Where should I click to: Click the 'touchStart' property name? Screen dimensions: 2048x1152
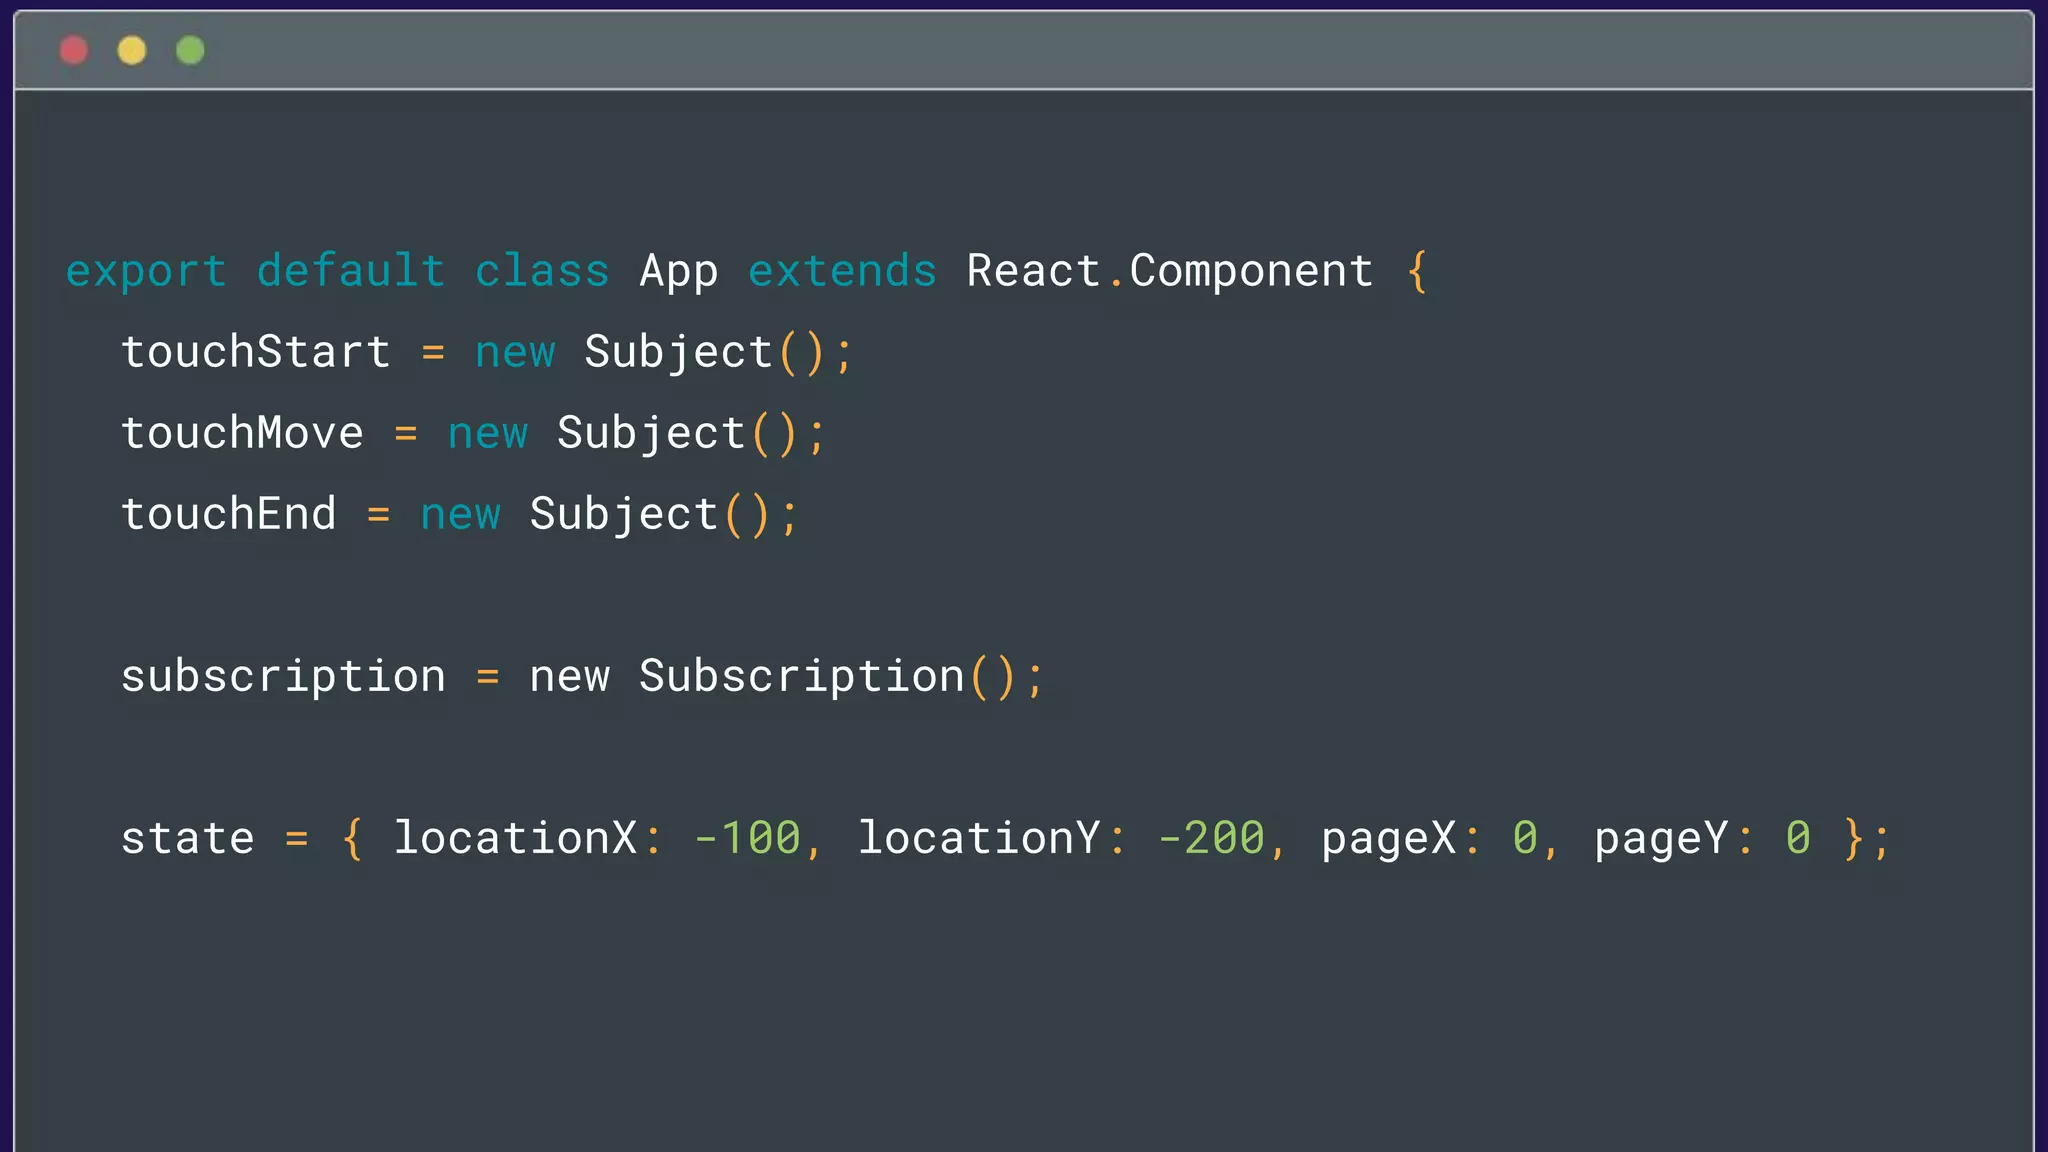click(256, 352)
